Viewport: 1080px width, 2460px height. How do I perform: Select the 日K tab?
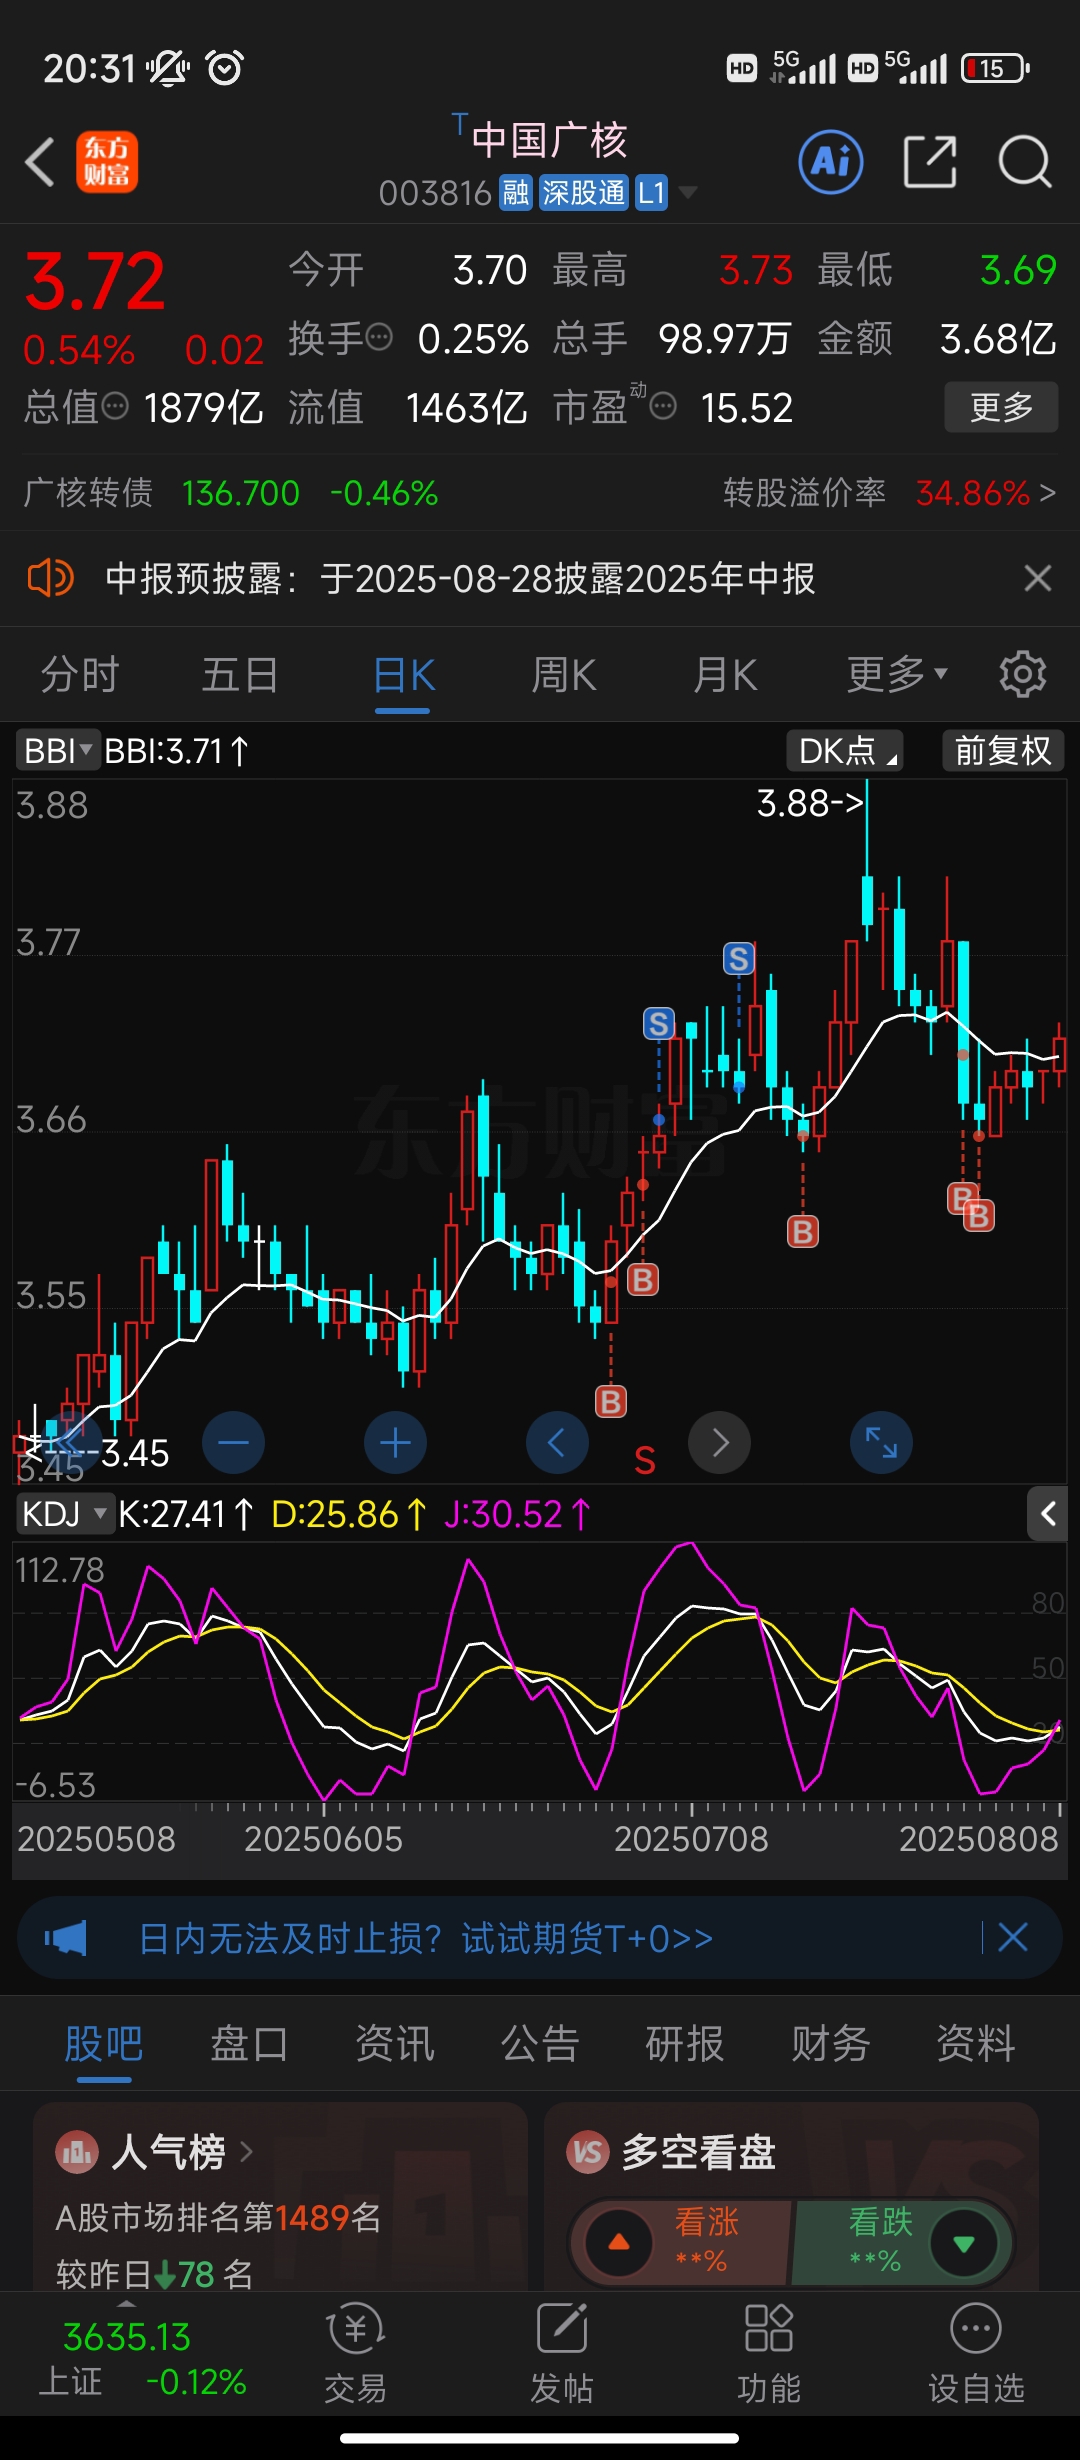coord(403,676)
